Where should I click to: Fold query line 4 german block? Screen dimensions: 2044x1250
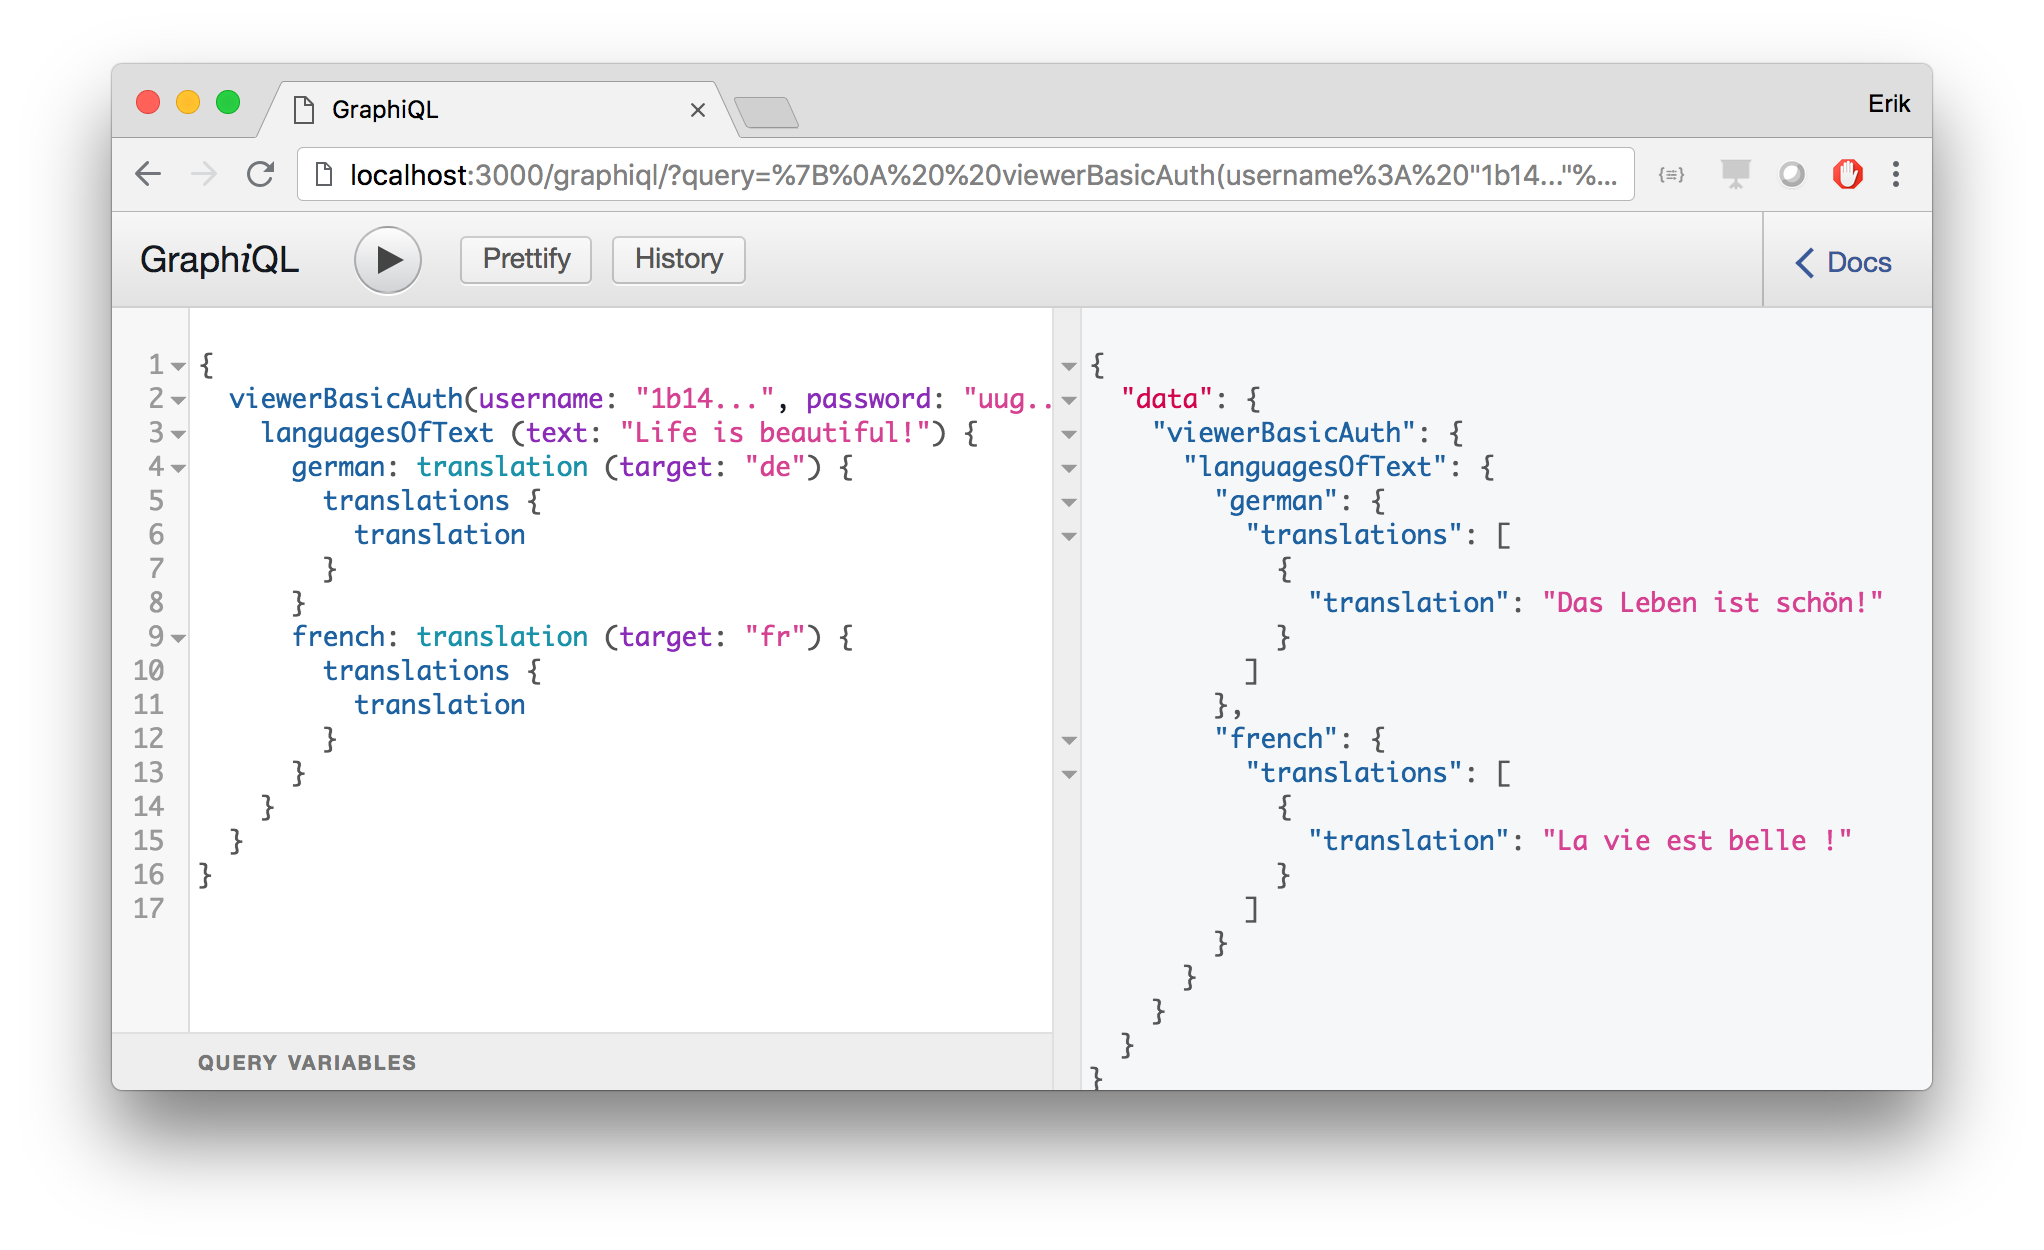coord(178,468)
